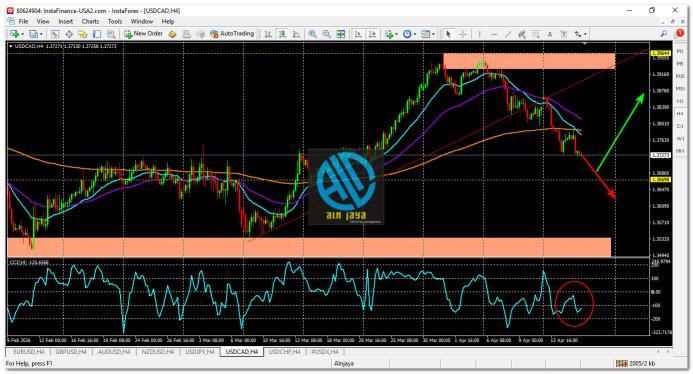Click the New Chart toolbar icon
Screen dimensions: 693x374
(14, 34)
